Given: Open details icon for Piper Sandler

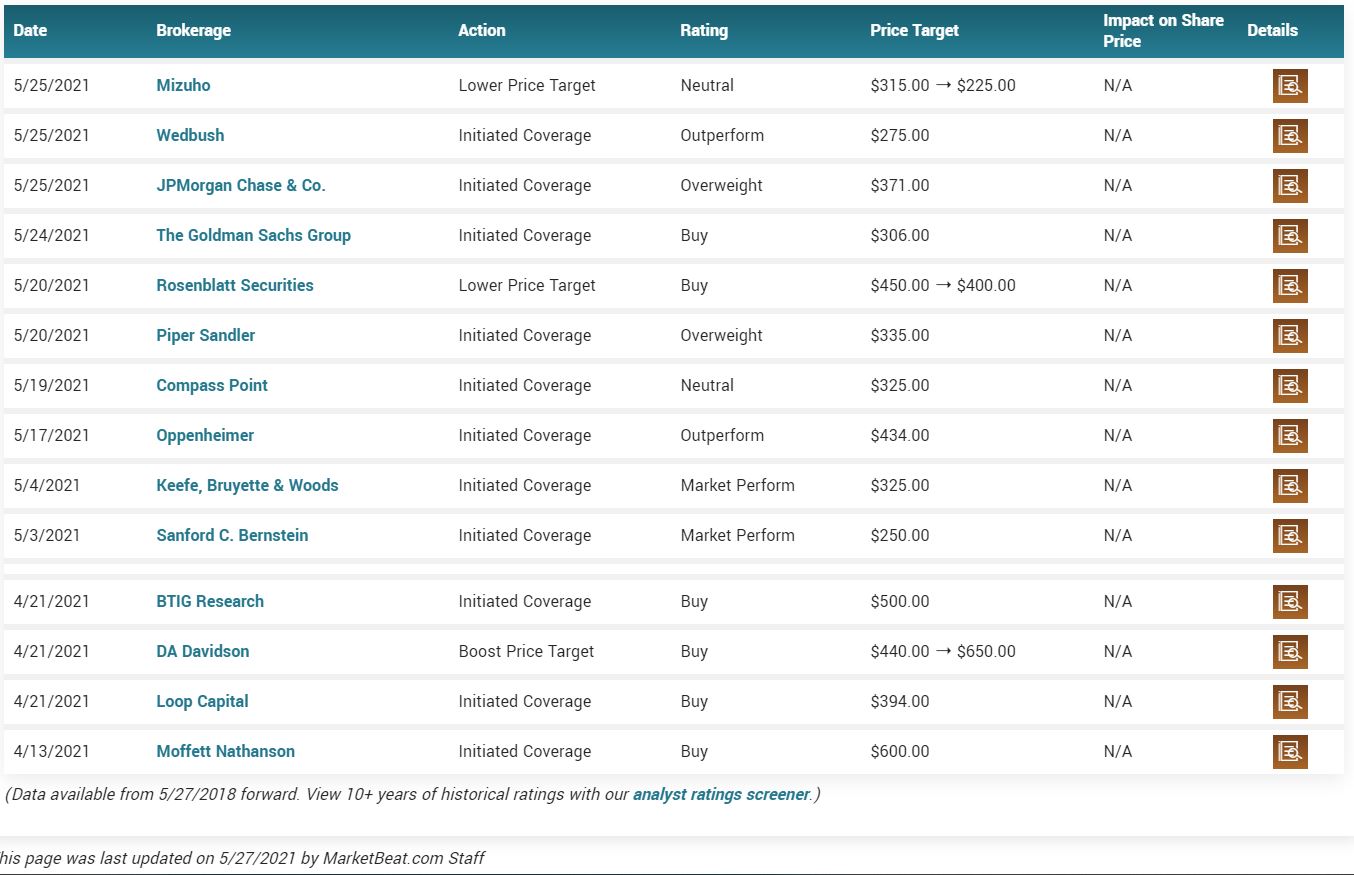Looking at the screenshot, I should click(1290, 336).
